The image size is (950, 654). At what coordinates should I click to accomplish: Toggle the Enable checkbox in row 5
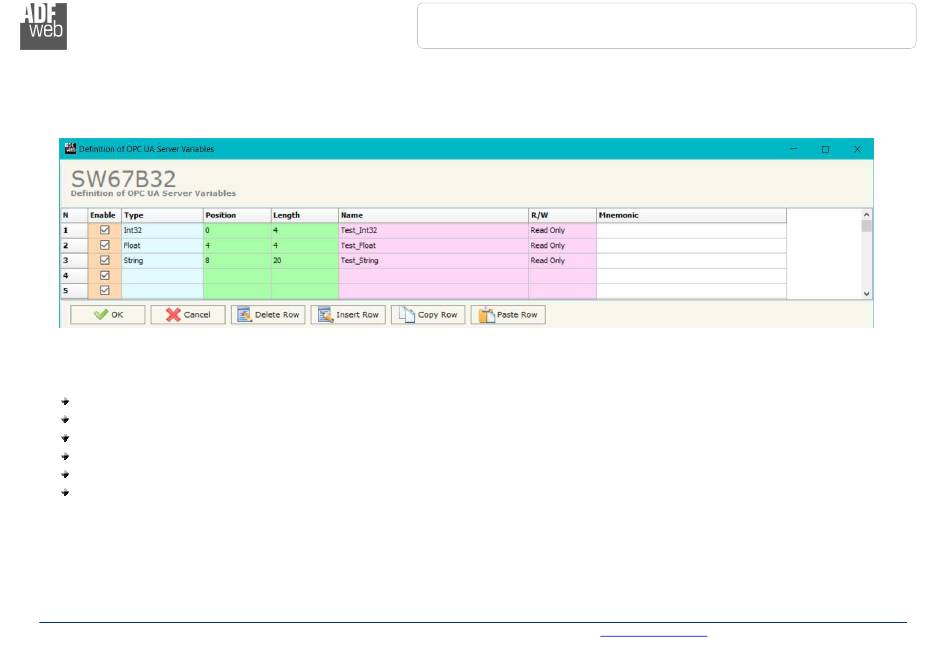tap(105, 290)
